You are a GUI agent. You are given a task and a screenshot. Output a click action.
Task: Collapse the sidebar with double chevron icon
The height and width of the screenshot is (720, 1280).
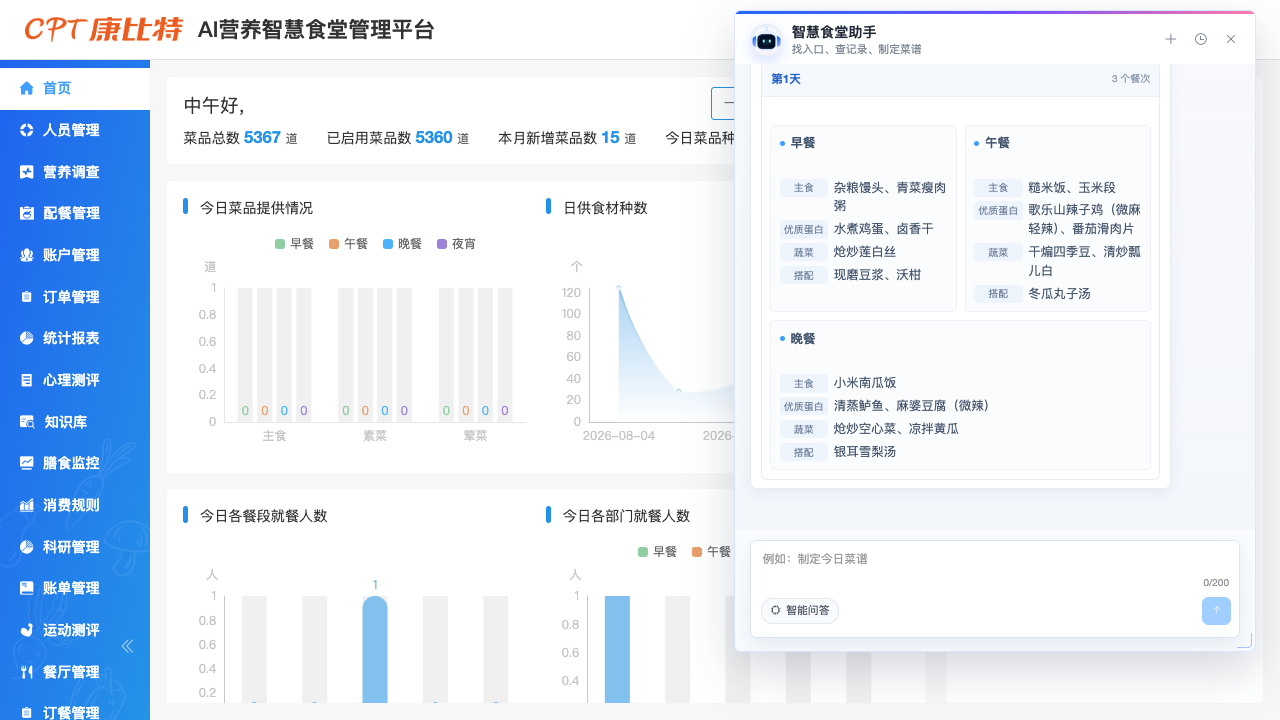127,646
